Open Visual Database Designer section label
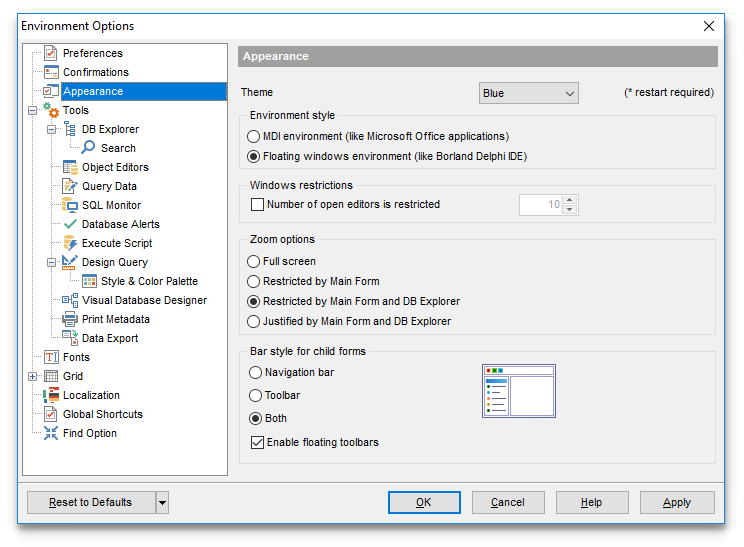This screenshot has width=744, height=547. [144, 300]
